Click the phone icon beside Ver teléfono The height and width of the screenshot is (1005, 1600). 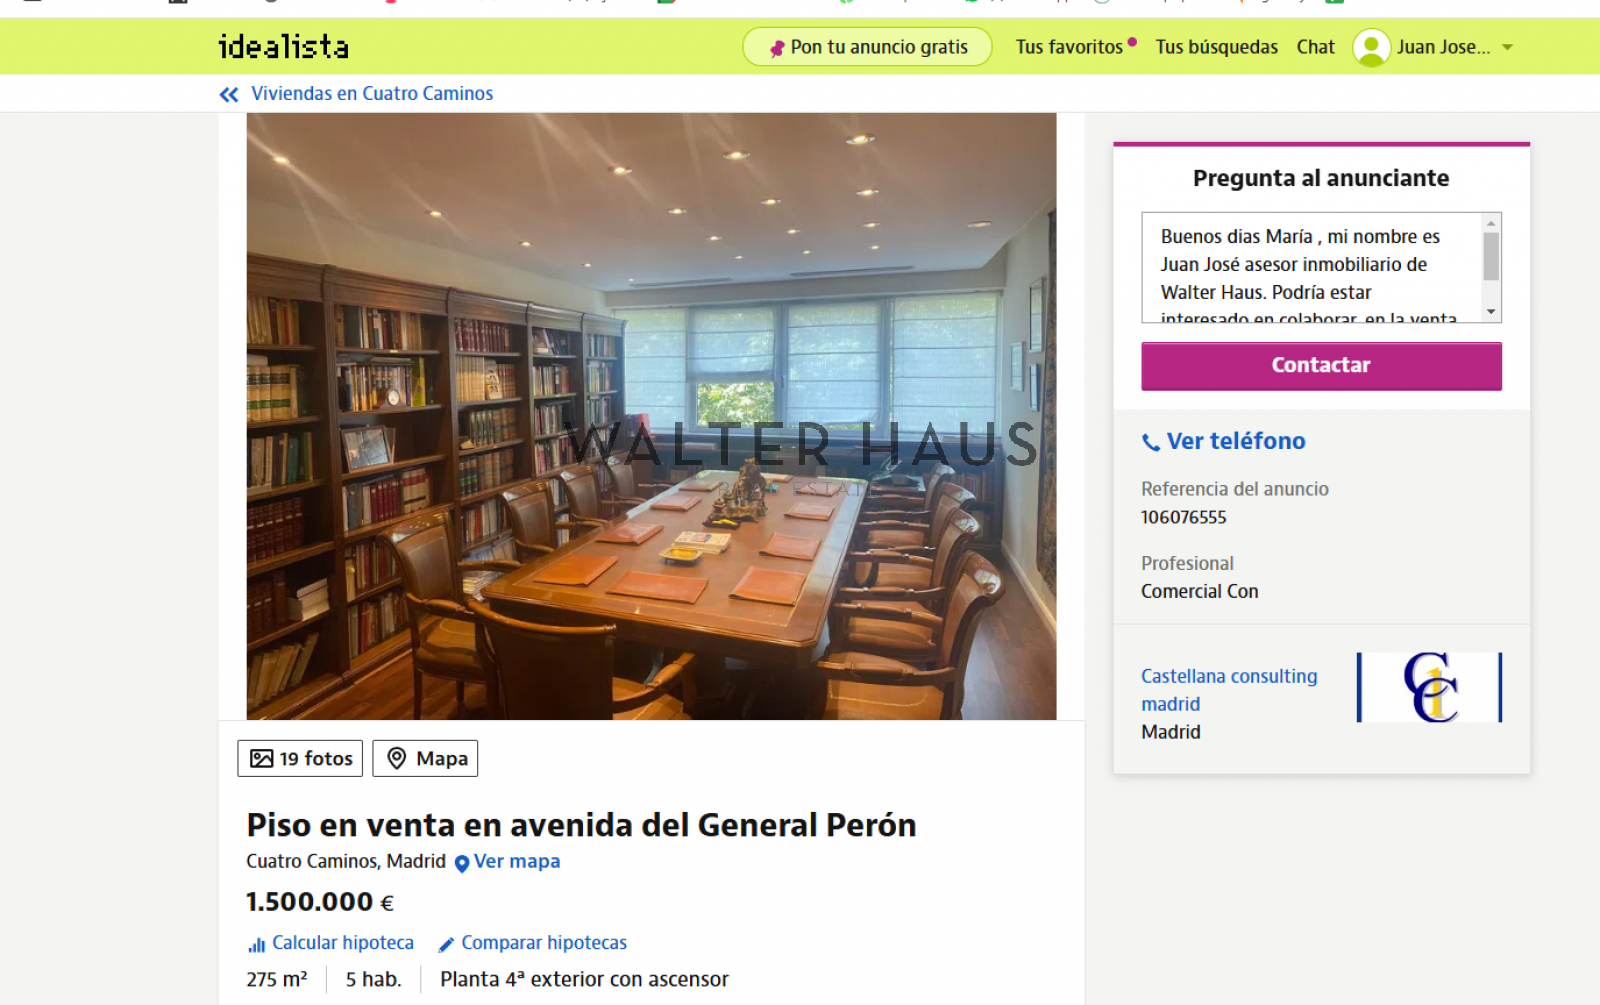click(1151, 442)
